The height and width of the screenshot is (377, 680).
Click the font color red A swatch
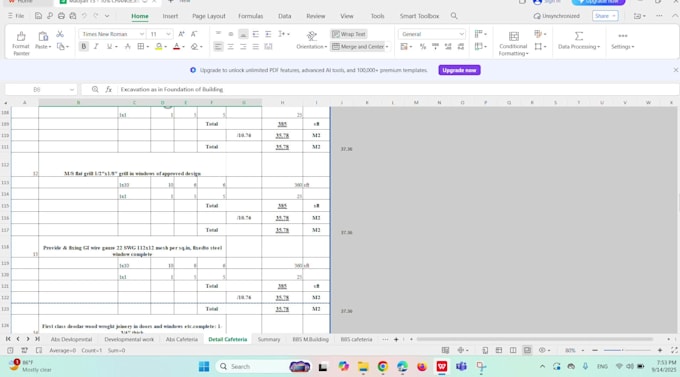(x=176, y=46)
